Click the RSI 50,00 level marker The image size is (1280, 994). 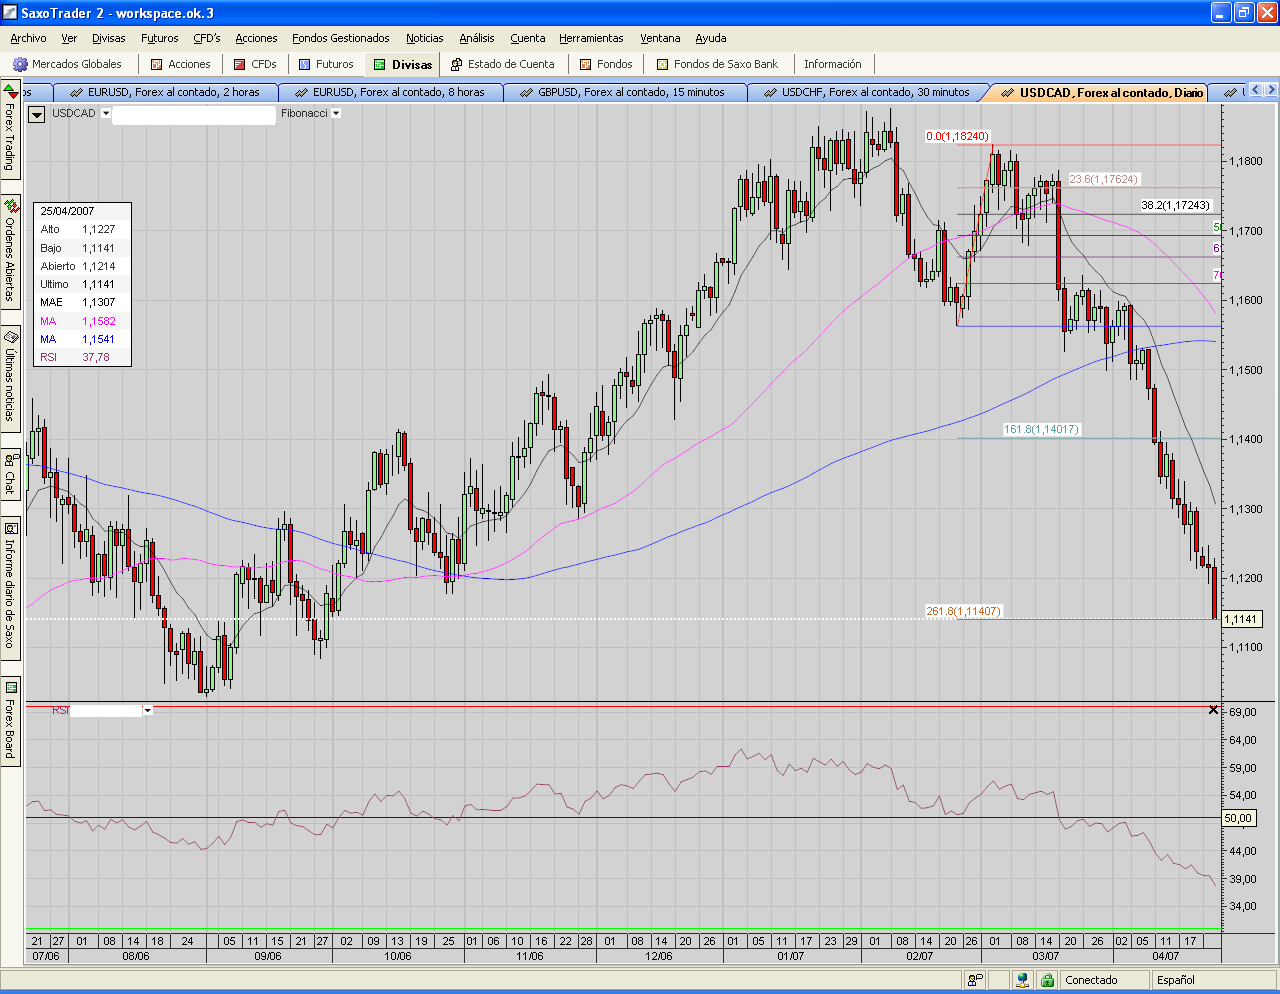pos(1238,818)
